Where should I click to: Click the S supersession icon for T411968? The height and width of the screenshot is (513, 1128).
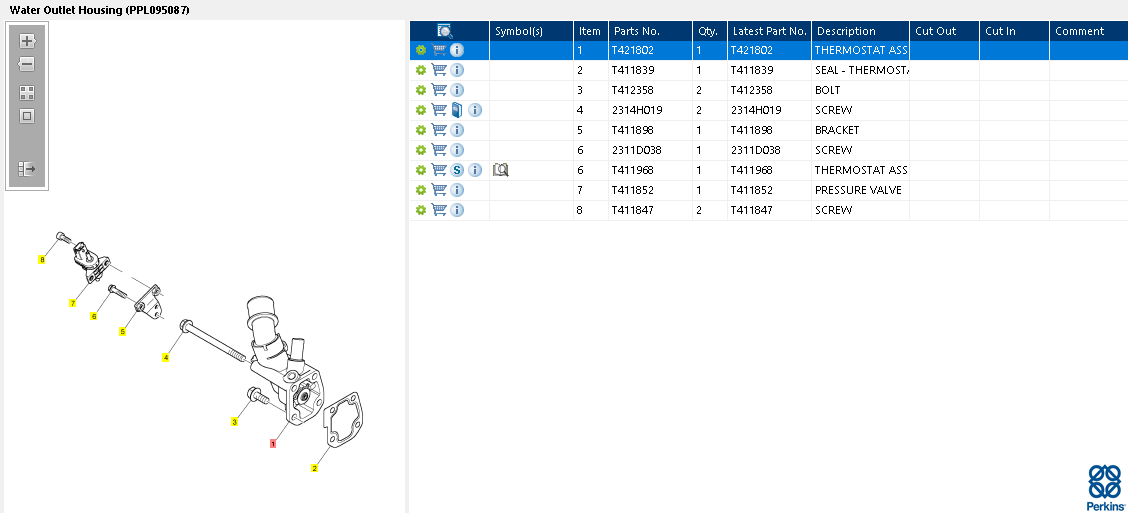457,170
